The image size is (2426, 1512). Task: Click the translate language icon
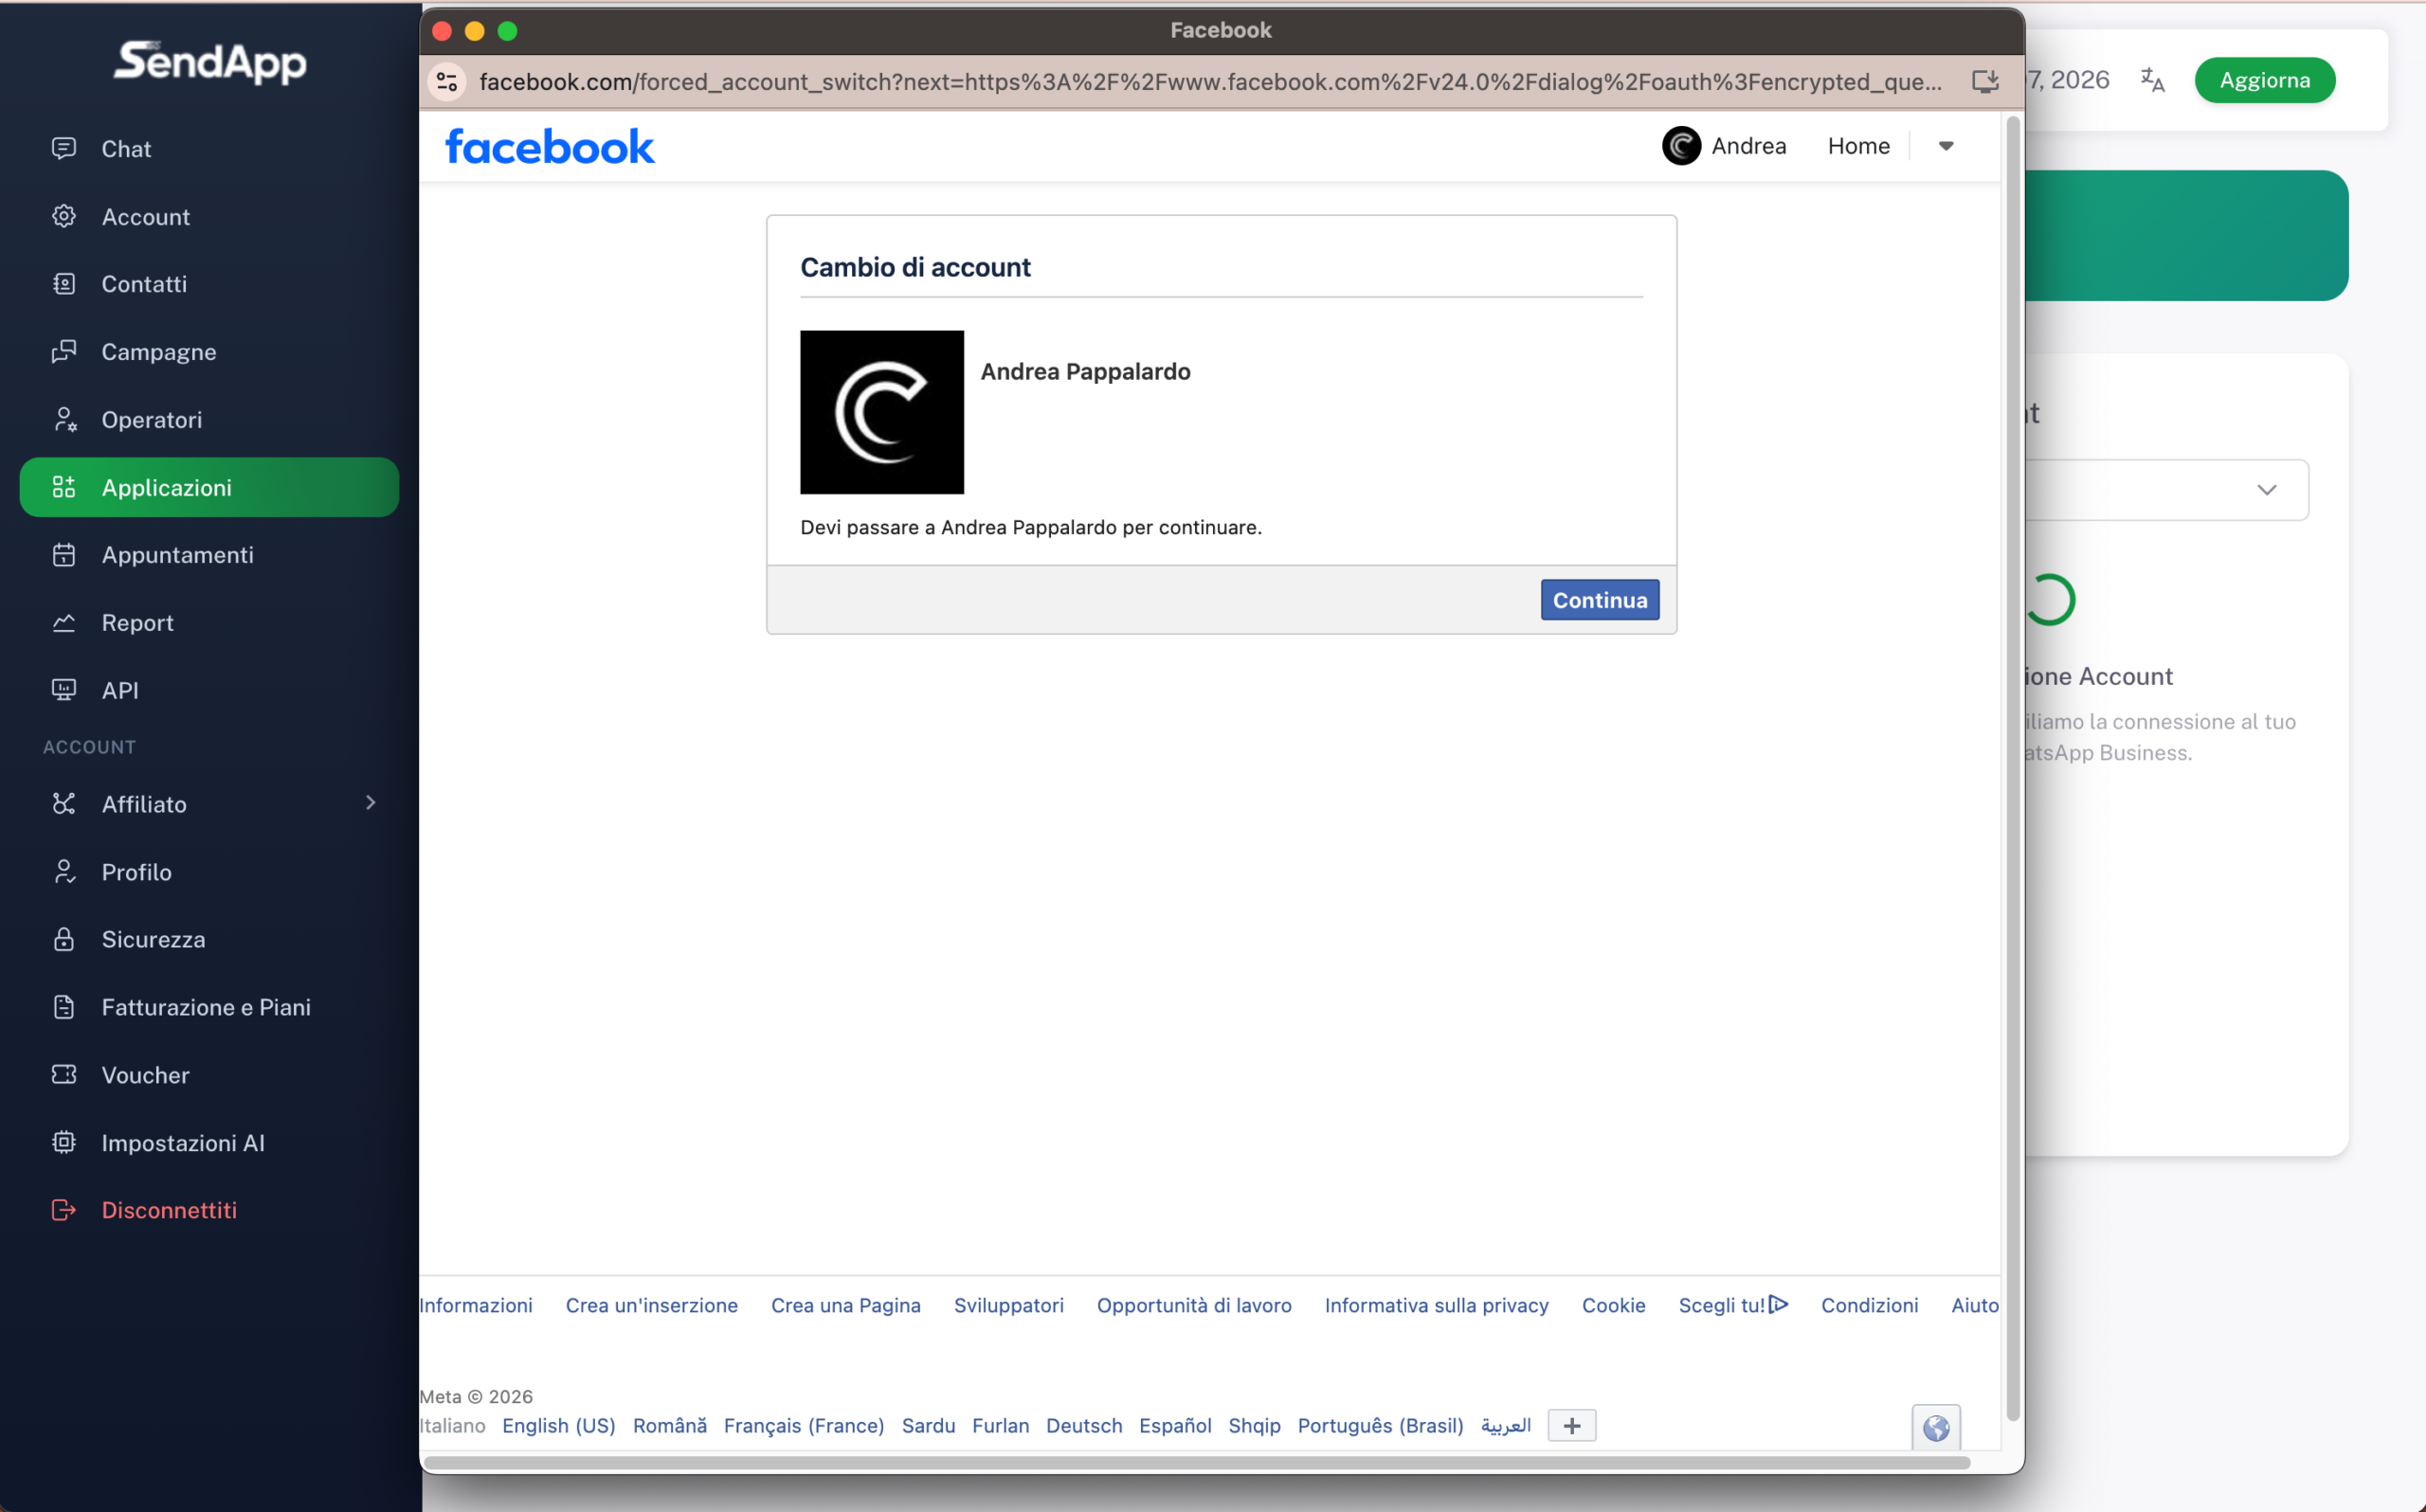pos(2152,80)
